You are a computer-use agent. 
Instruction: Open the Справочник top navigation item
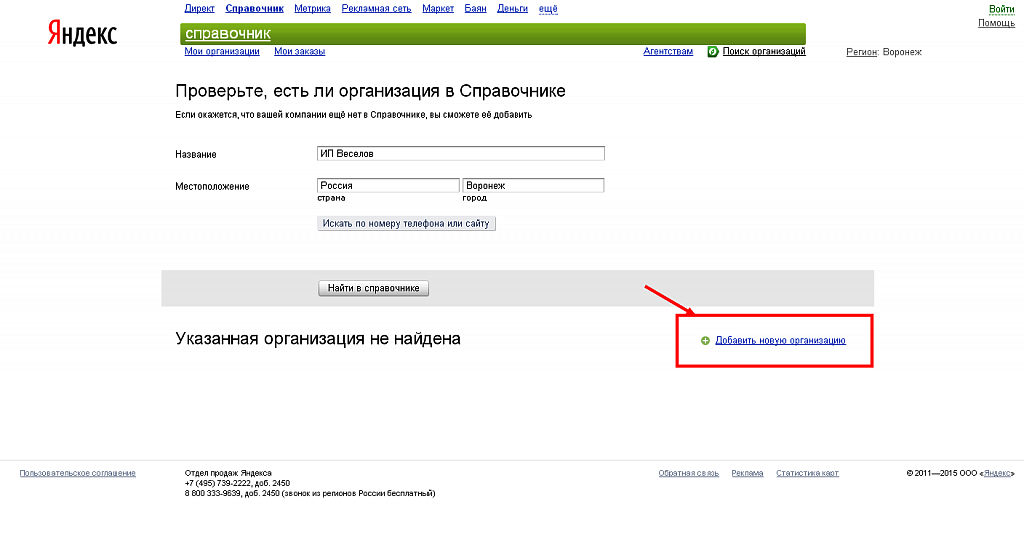tap(255, 8)
